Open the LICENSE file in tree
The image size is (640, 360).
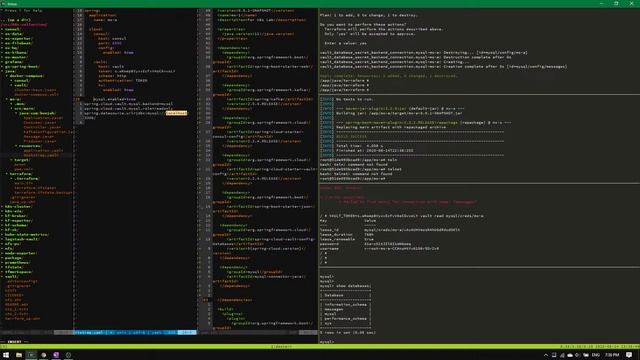pyautogui.click(x=14, y=295)
